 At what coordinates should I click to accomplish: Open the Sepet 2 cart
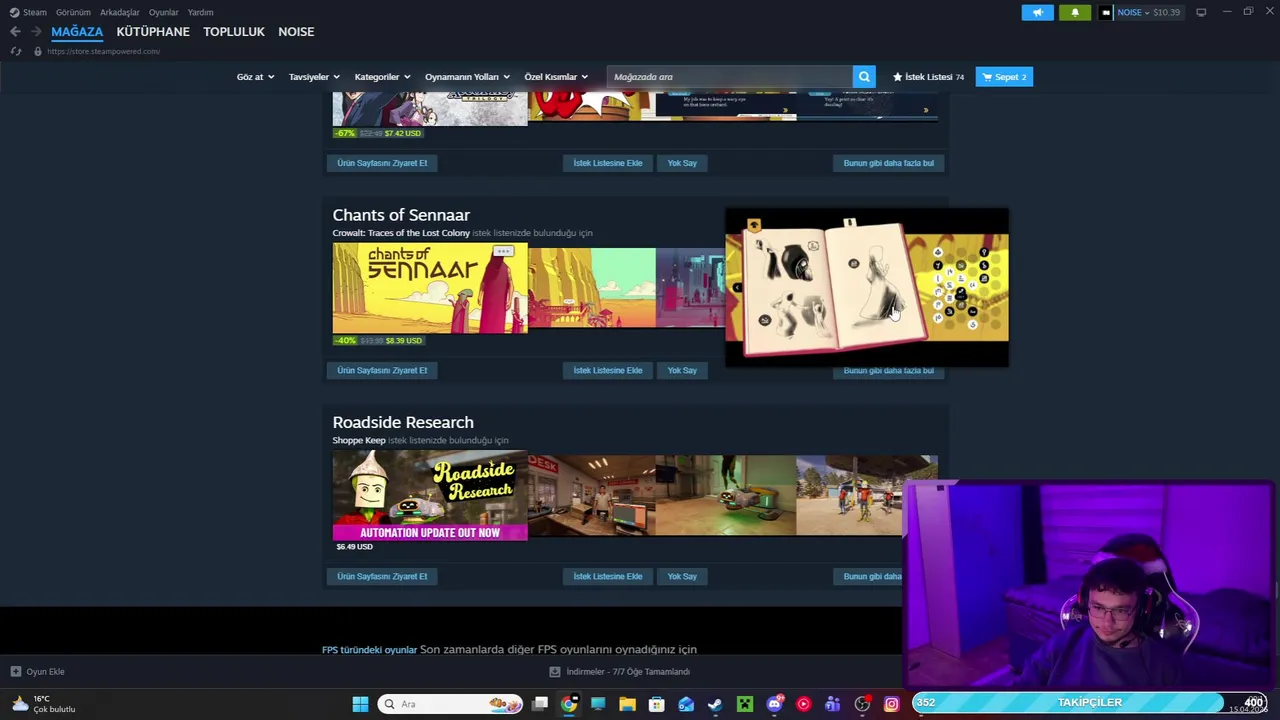pyautogui.click(x=1004, y=77)
